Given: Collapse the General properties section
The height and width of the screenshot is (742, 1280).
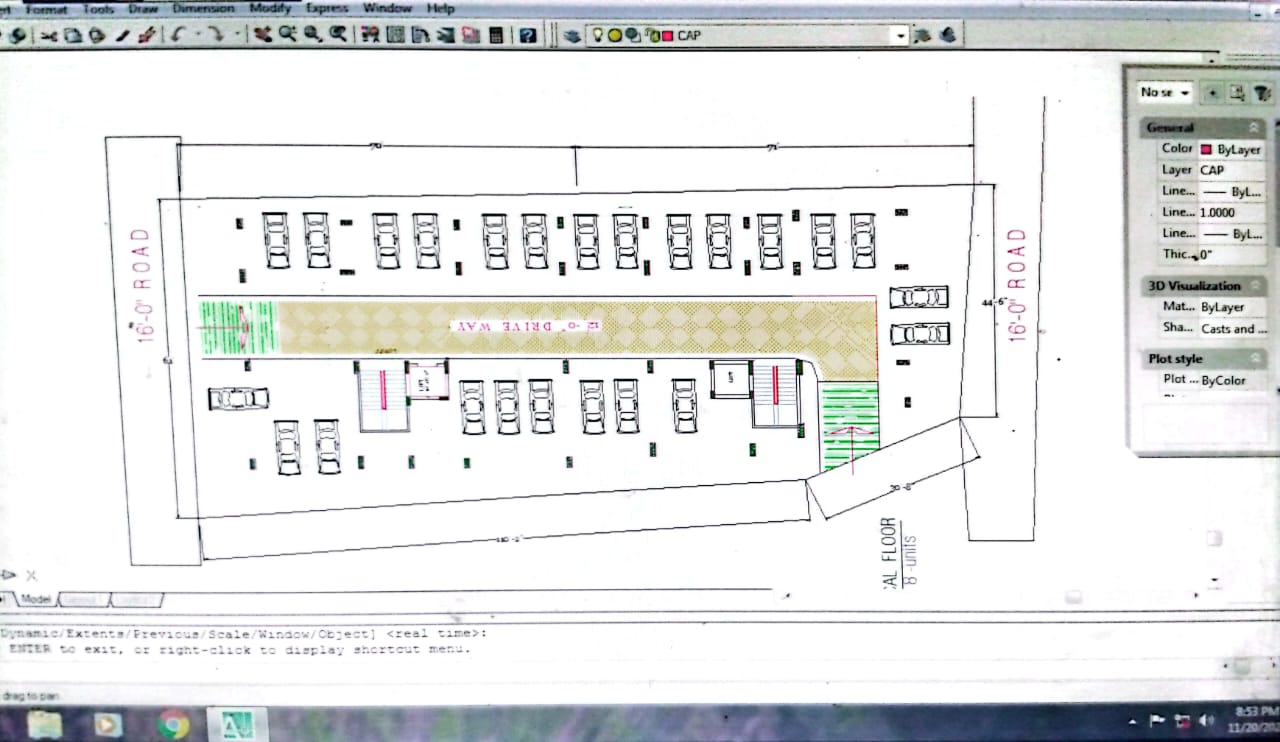Looking at the screenshot, I should [x=1254, y=128].
